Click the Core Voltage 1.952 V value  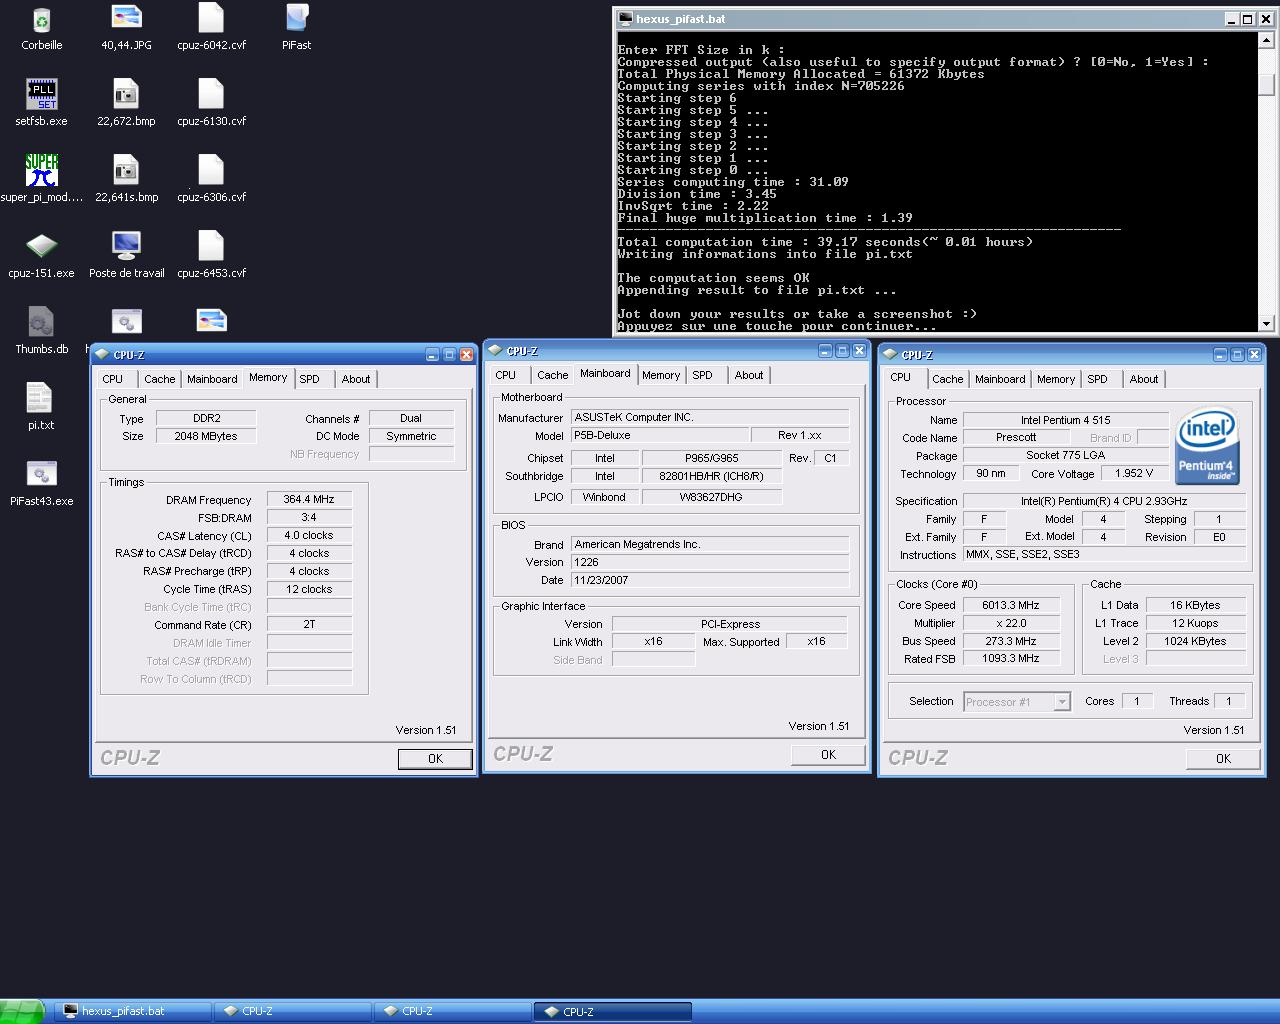click(1135, 474)
